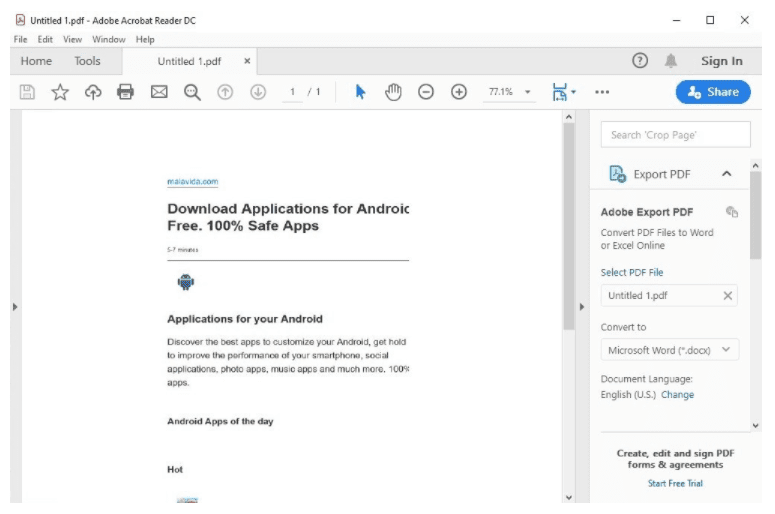Click the 'Hot' heading in the document

[x=175, y=470]
